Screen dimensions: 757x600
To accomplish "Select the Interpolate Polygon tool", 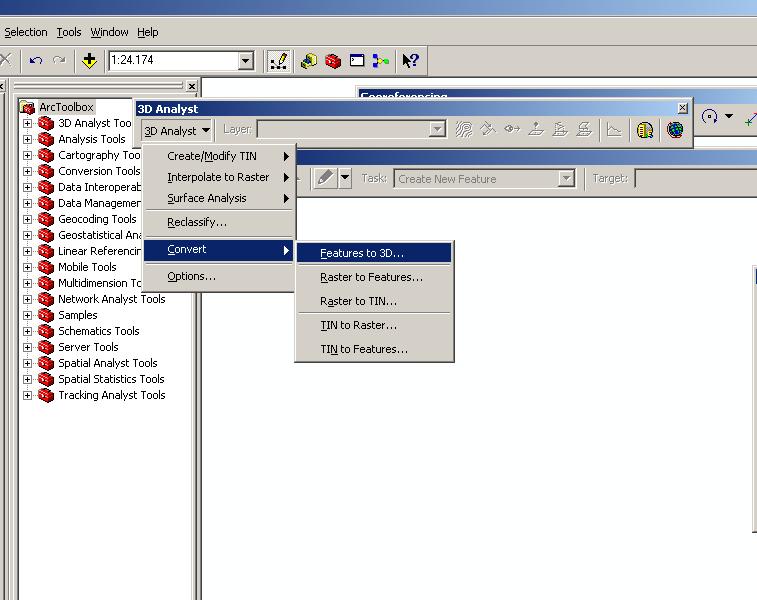I will [584, 129].
